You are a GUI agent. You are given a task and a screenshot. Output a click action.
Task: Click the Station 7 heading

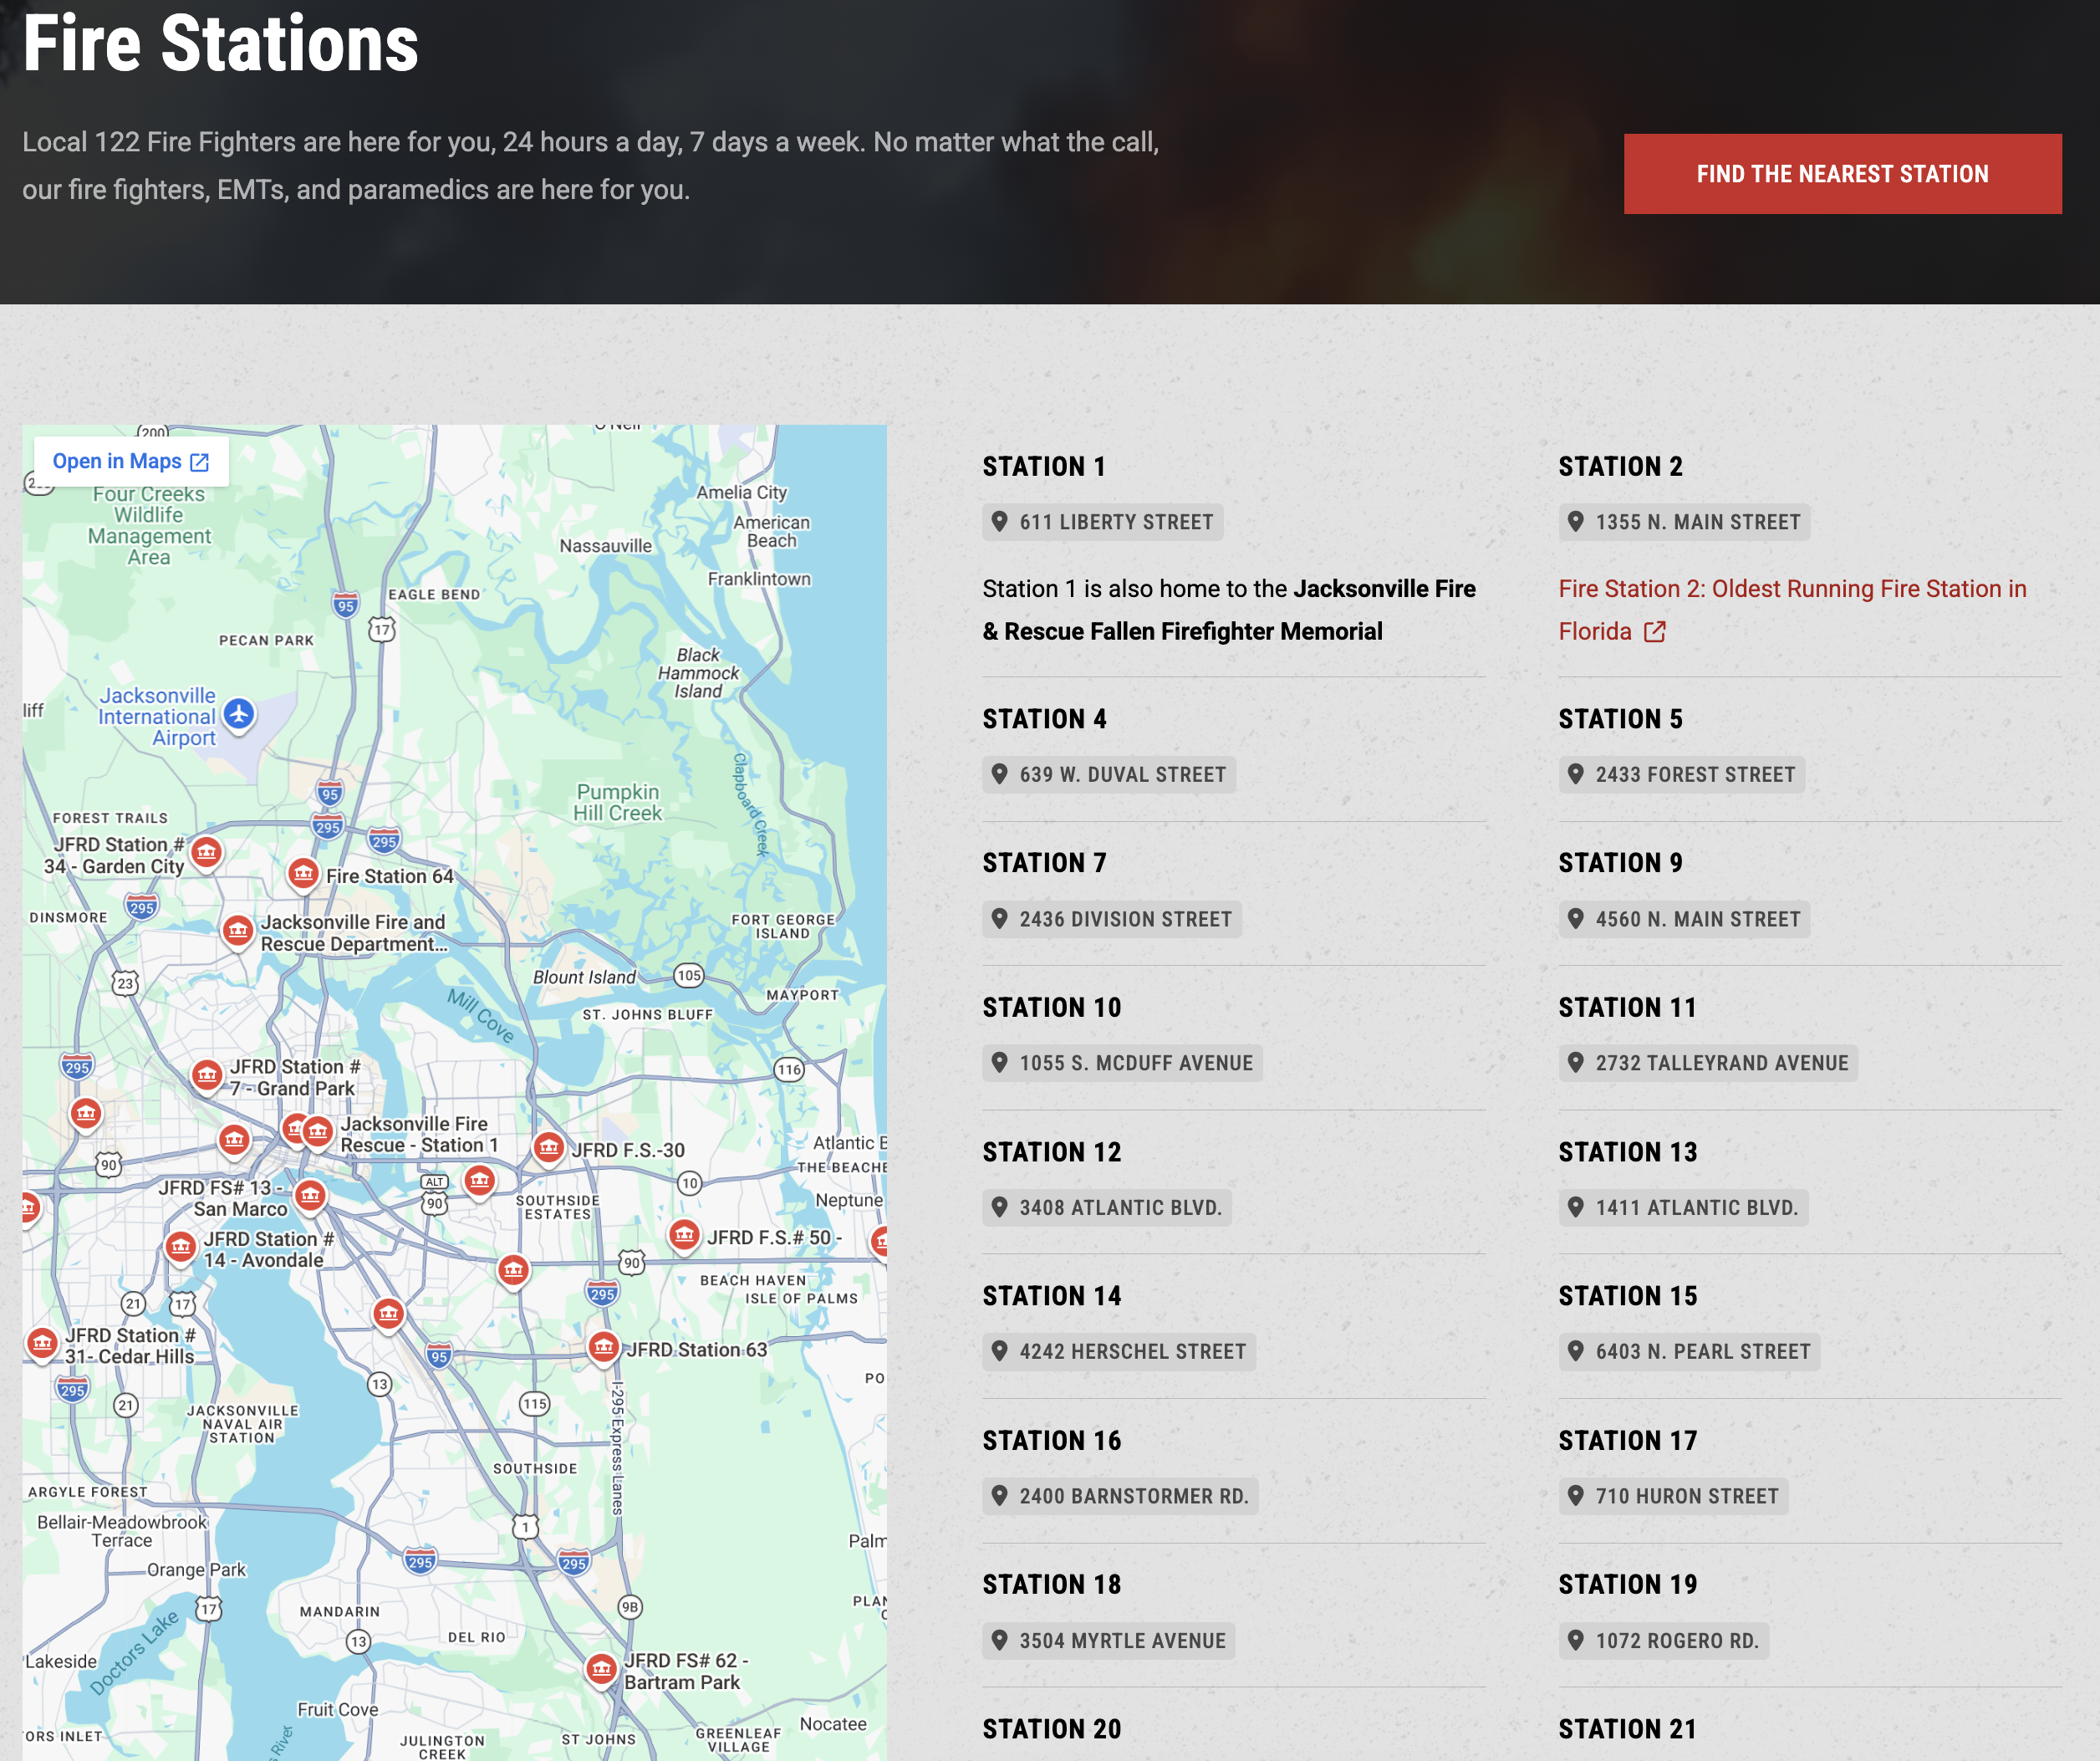pos(1044,863)
